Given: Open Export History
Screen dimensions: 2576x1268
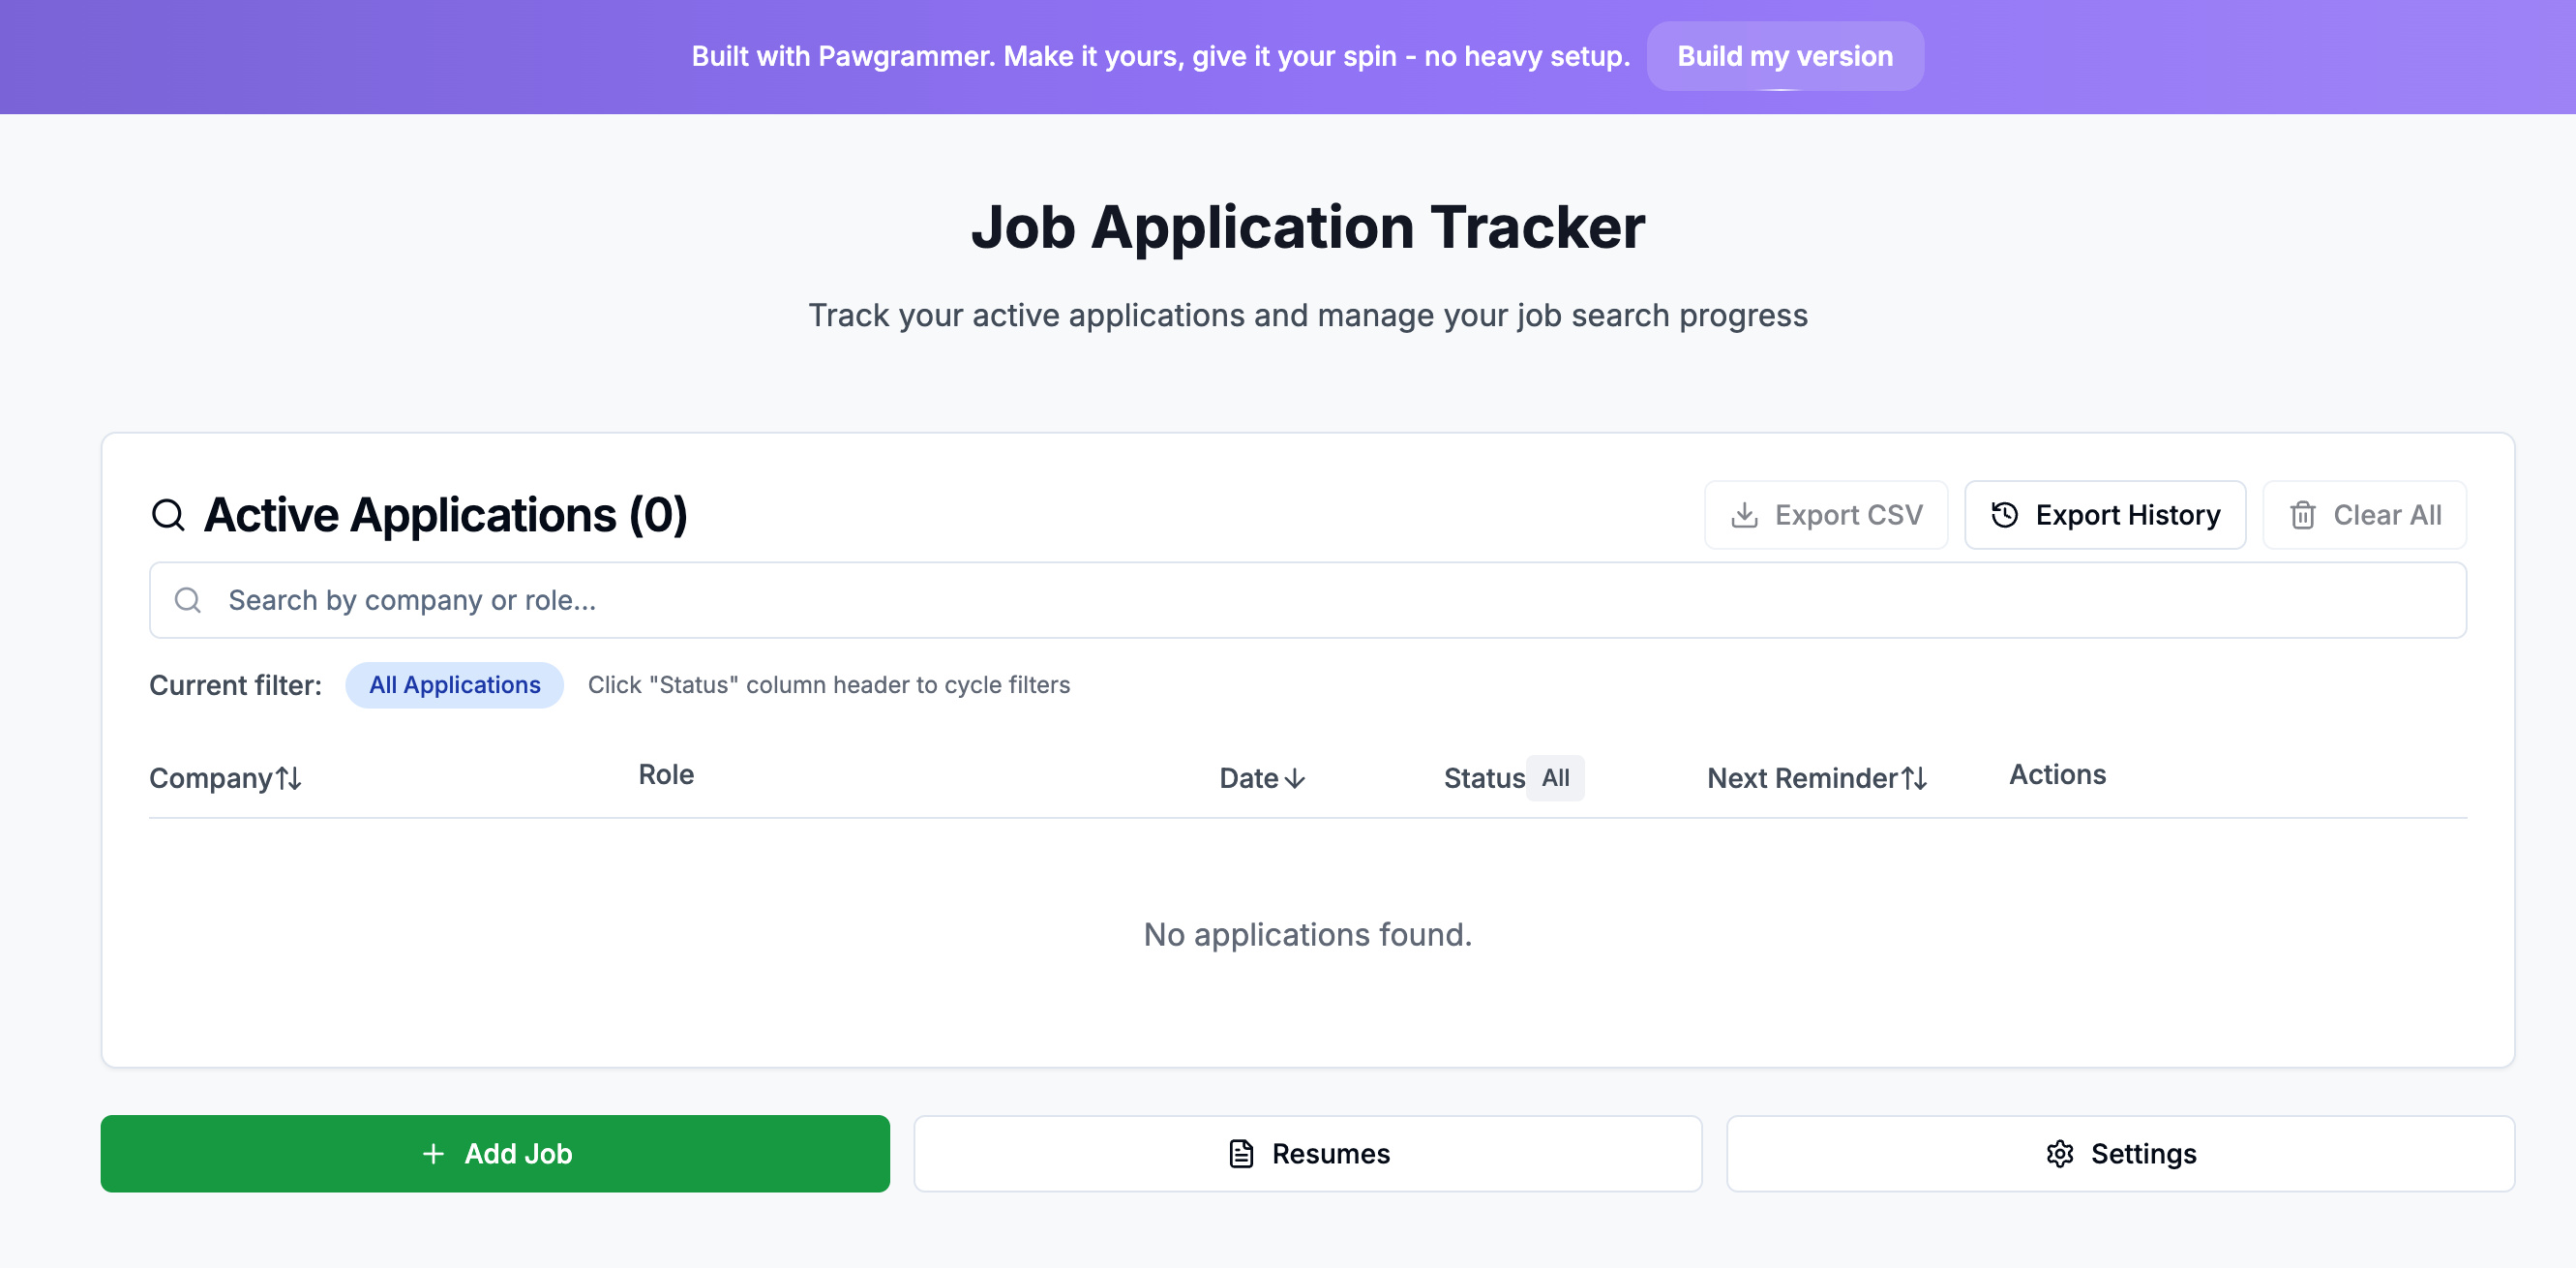Looking at the screenshot, I should click(2105, 515).
